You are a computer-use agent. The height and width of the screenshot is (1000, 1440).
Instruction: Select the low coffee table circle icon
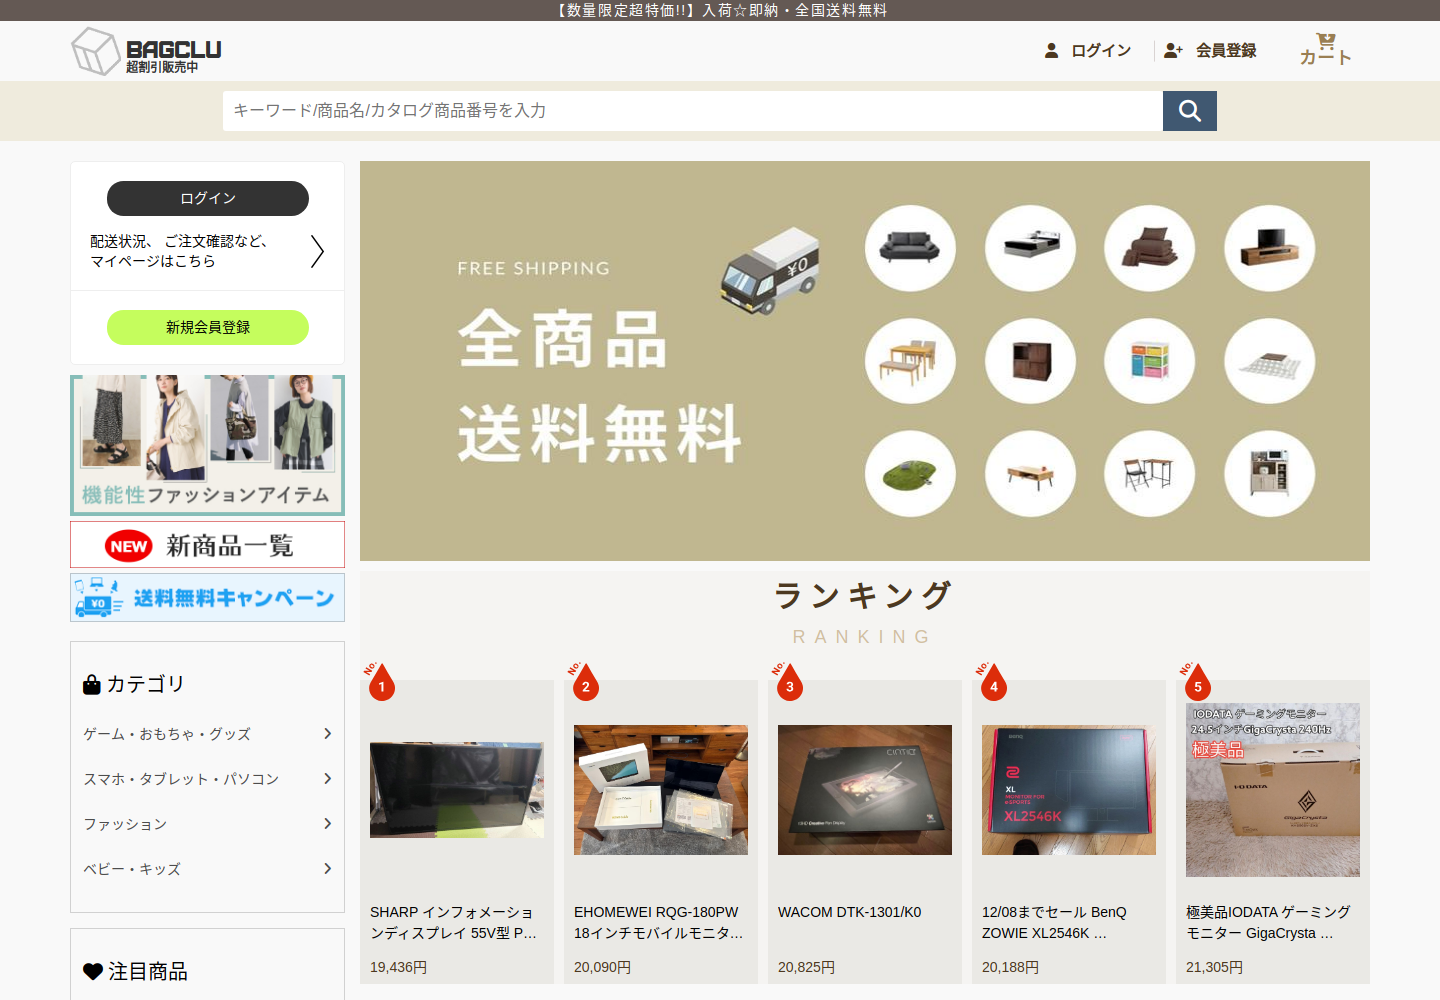1030,474
